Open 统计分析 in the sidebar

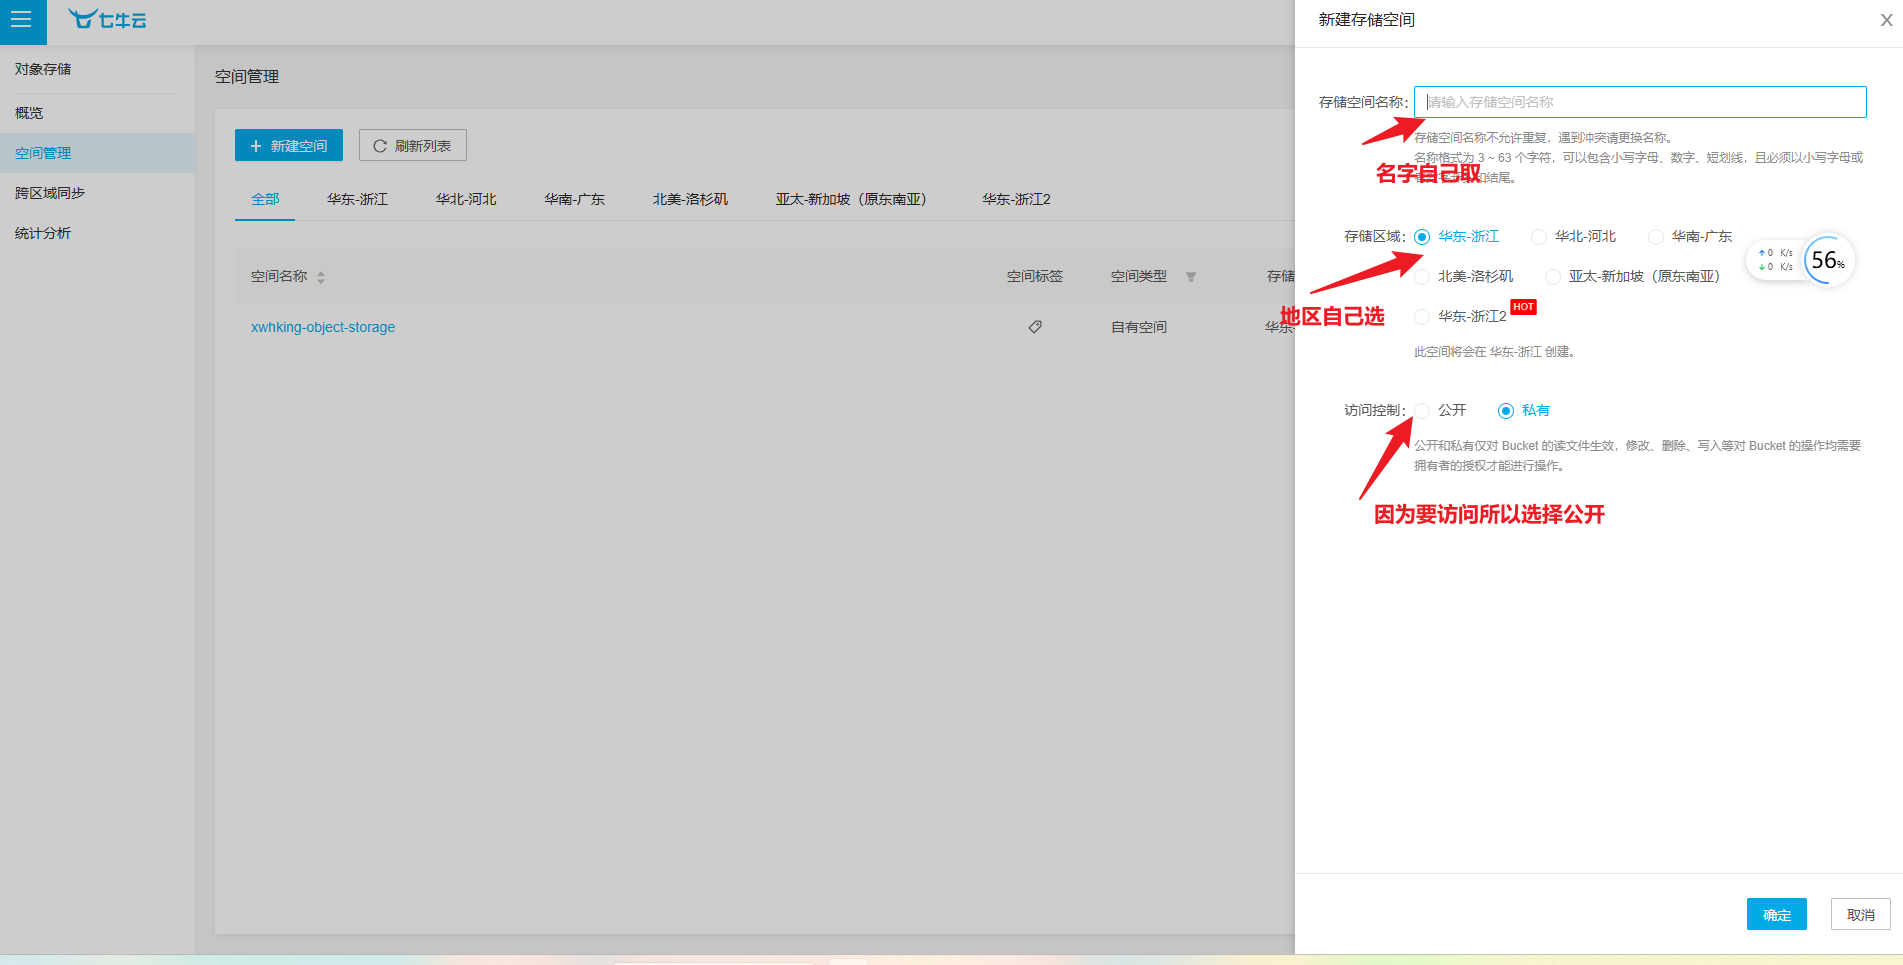97,233
